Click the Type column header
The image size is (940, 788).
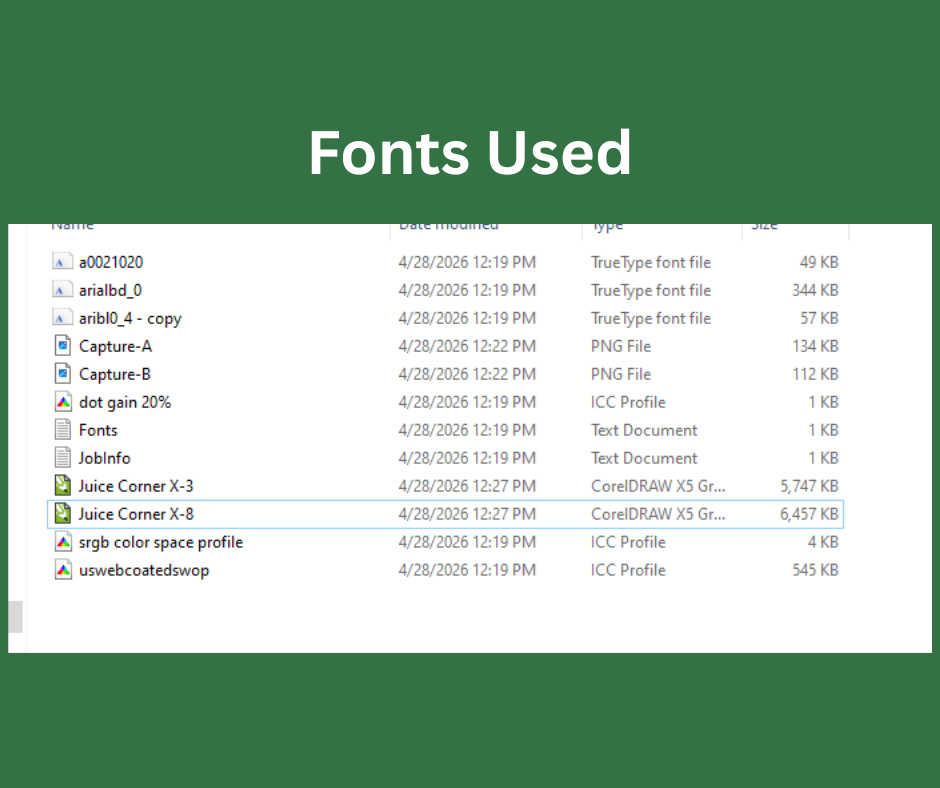point(607,227)
